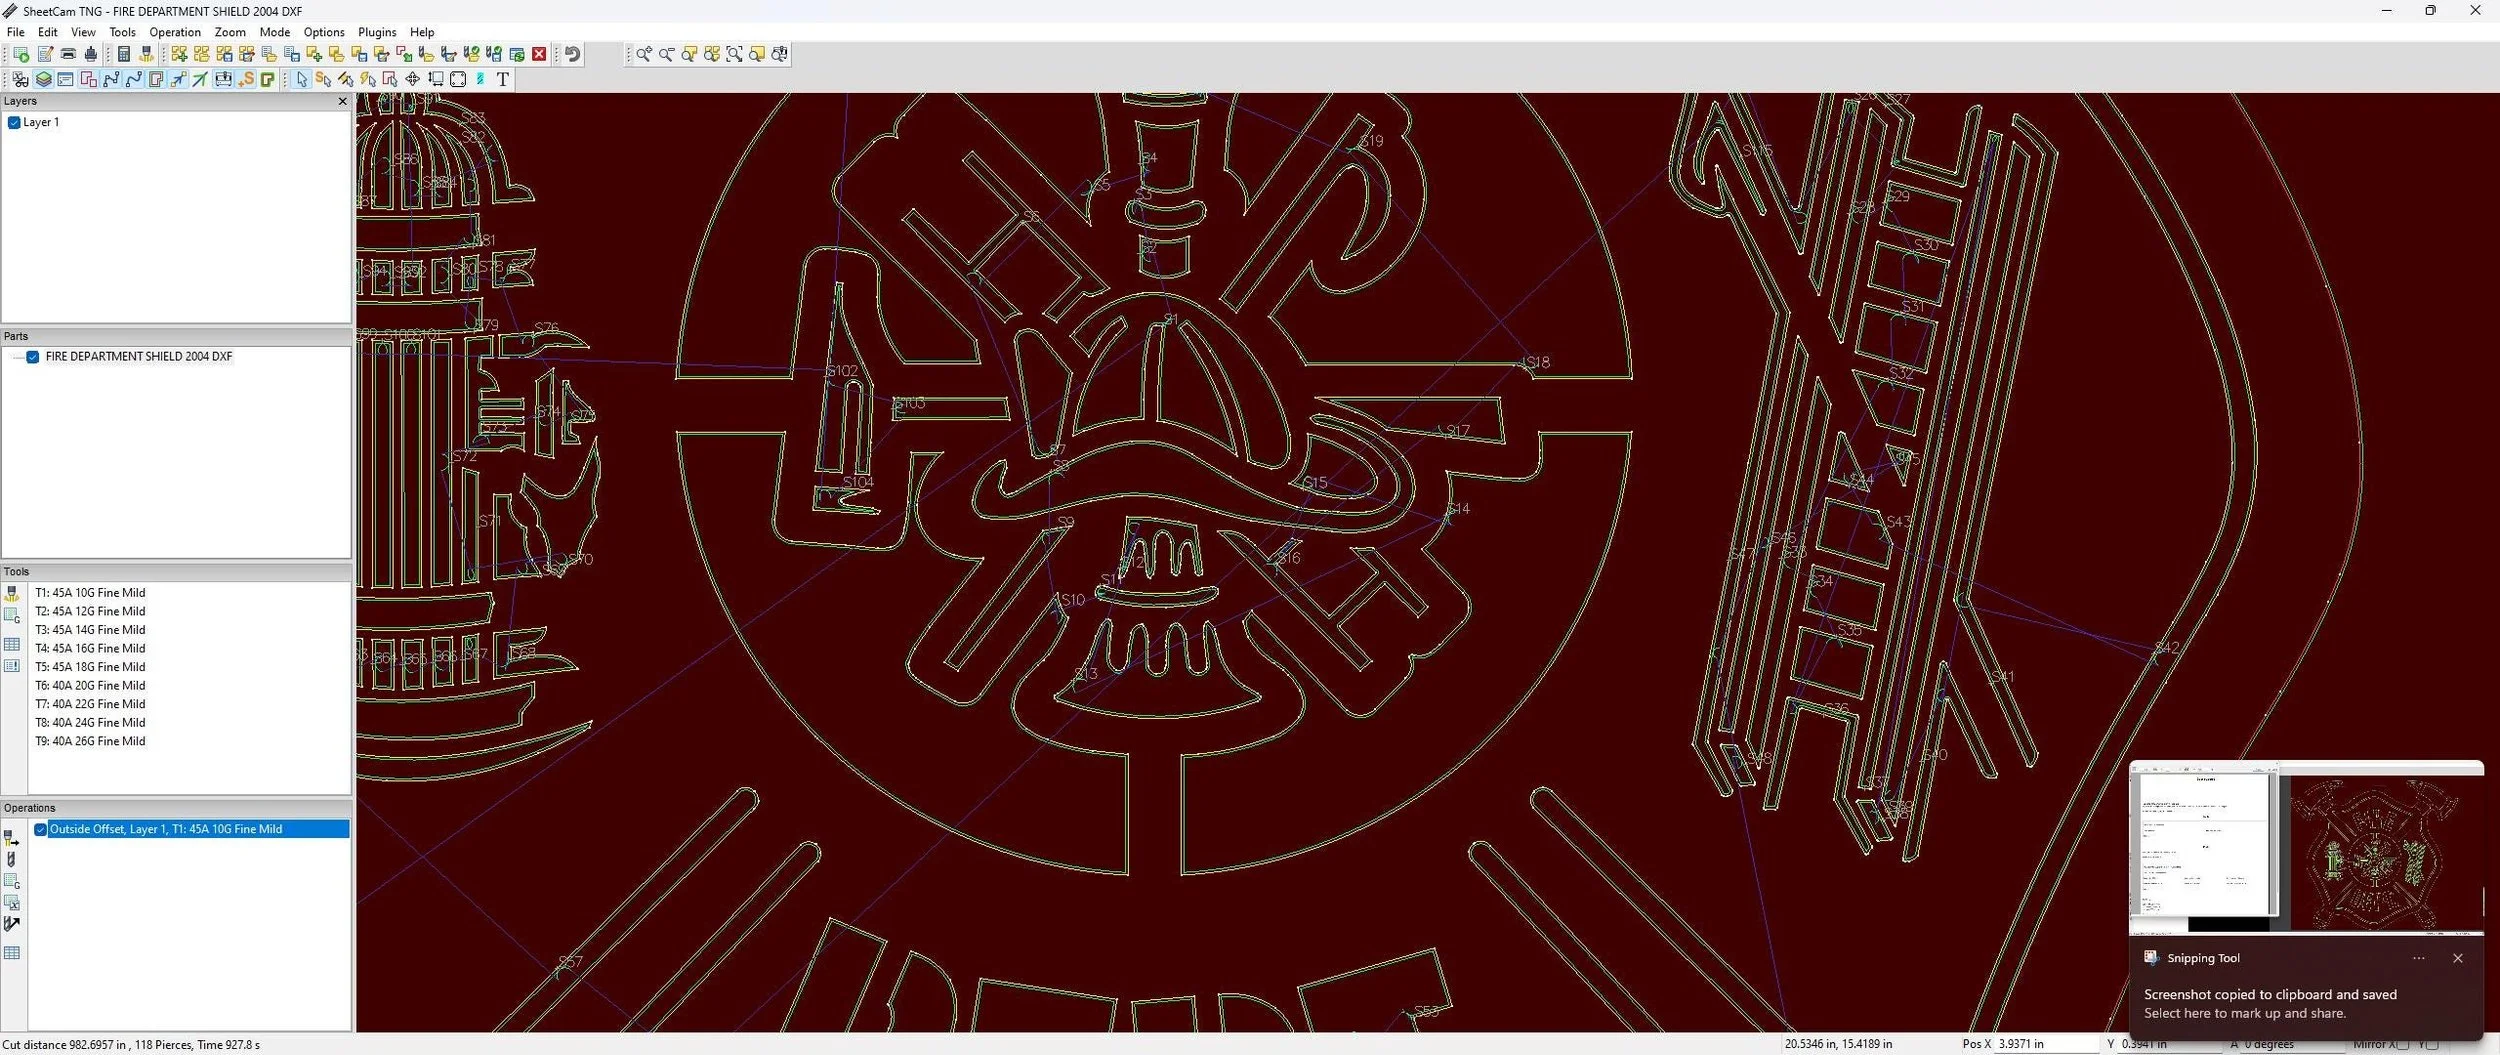Screen dimensions: 2500x1055
Task: Toggle the layers stack view icon
Action: click(x=43, y=79)
